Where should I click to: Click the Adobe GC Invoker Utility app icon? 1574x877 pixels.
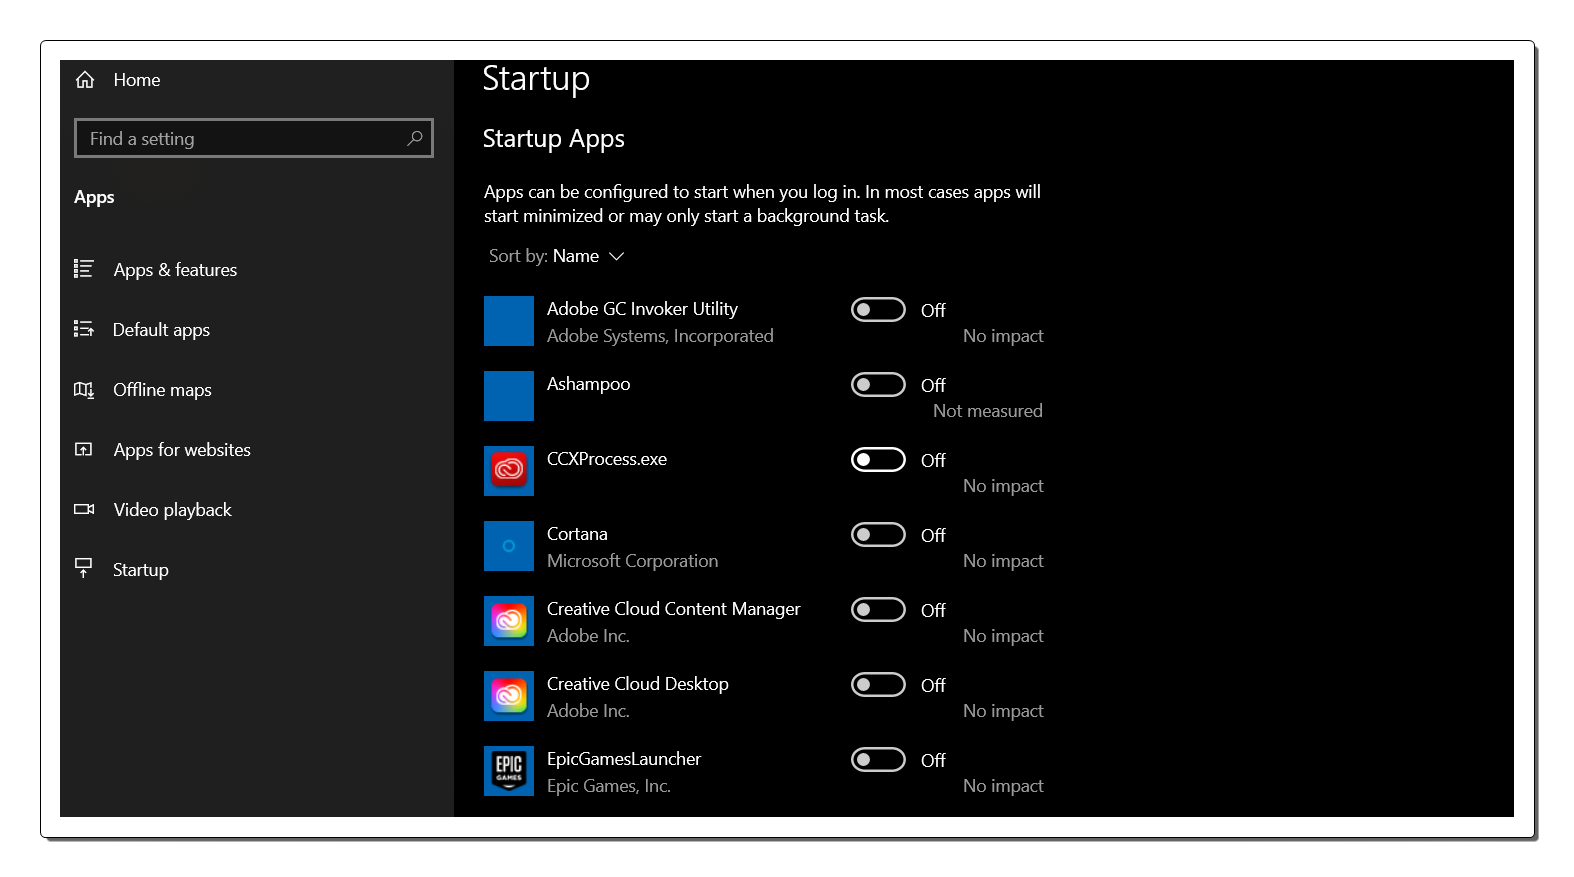[509, 321]
